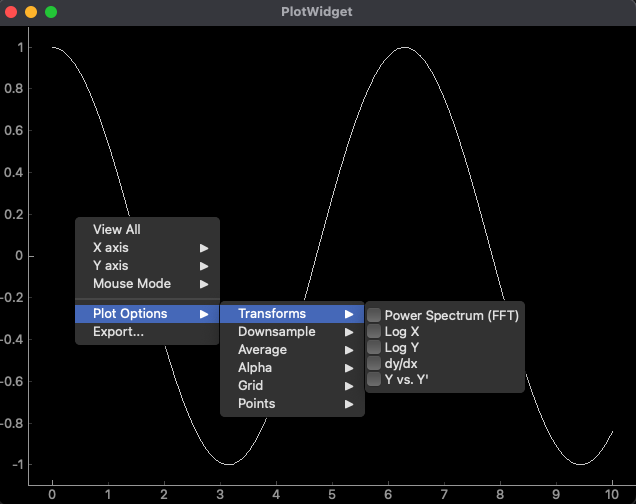Minimize the PlotWidget window with yellow button
Image resolution: width=636 pixels, height=504 pixels.
click(31, 12)
